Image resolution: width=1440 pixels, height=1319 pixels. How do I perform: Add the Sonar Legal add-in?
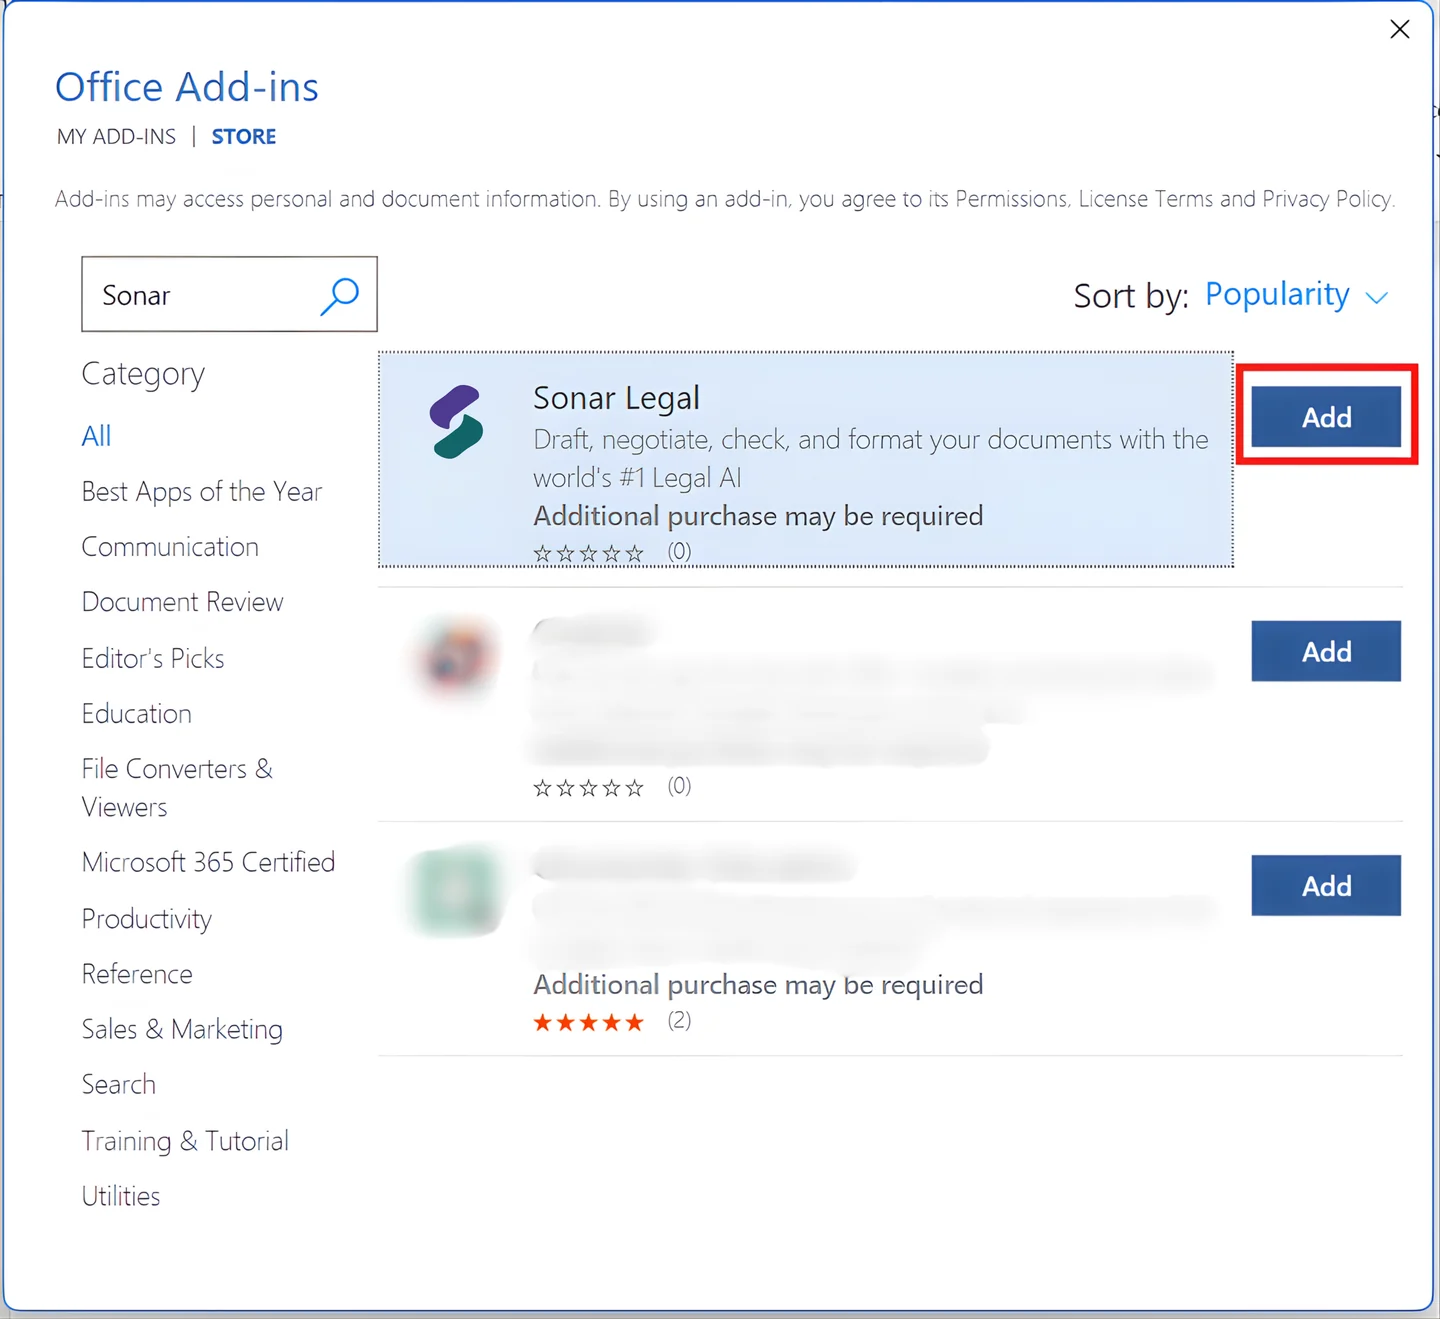tap(1326, 416)
